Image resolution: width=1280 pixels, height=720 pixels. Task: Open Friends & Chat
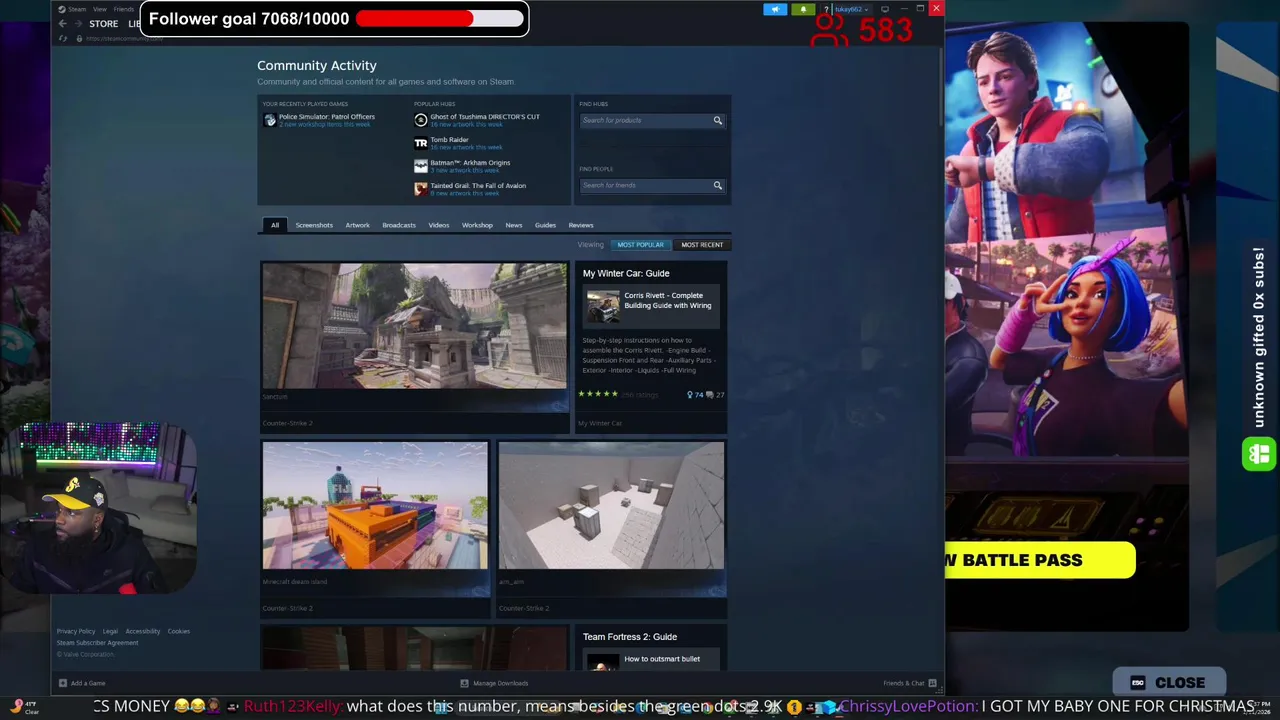(909, 683)
